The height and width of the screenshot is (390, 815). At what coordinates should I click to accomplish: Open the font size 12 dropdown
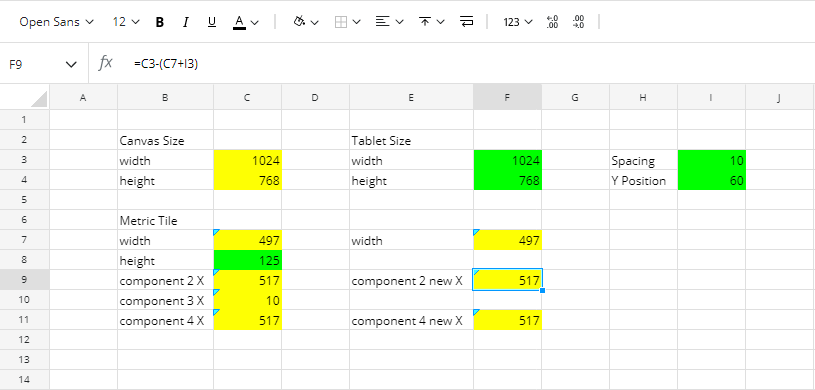pos(126,22)
